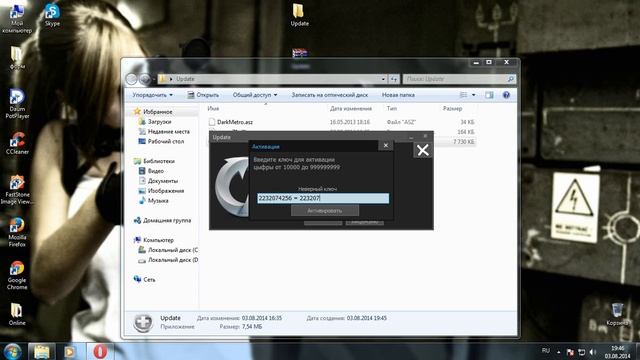Click the activation key input field
This screenshot has width=640, height=360.
(x=323, y=198)
